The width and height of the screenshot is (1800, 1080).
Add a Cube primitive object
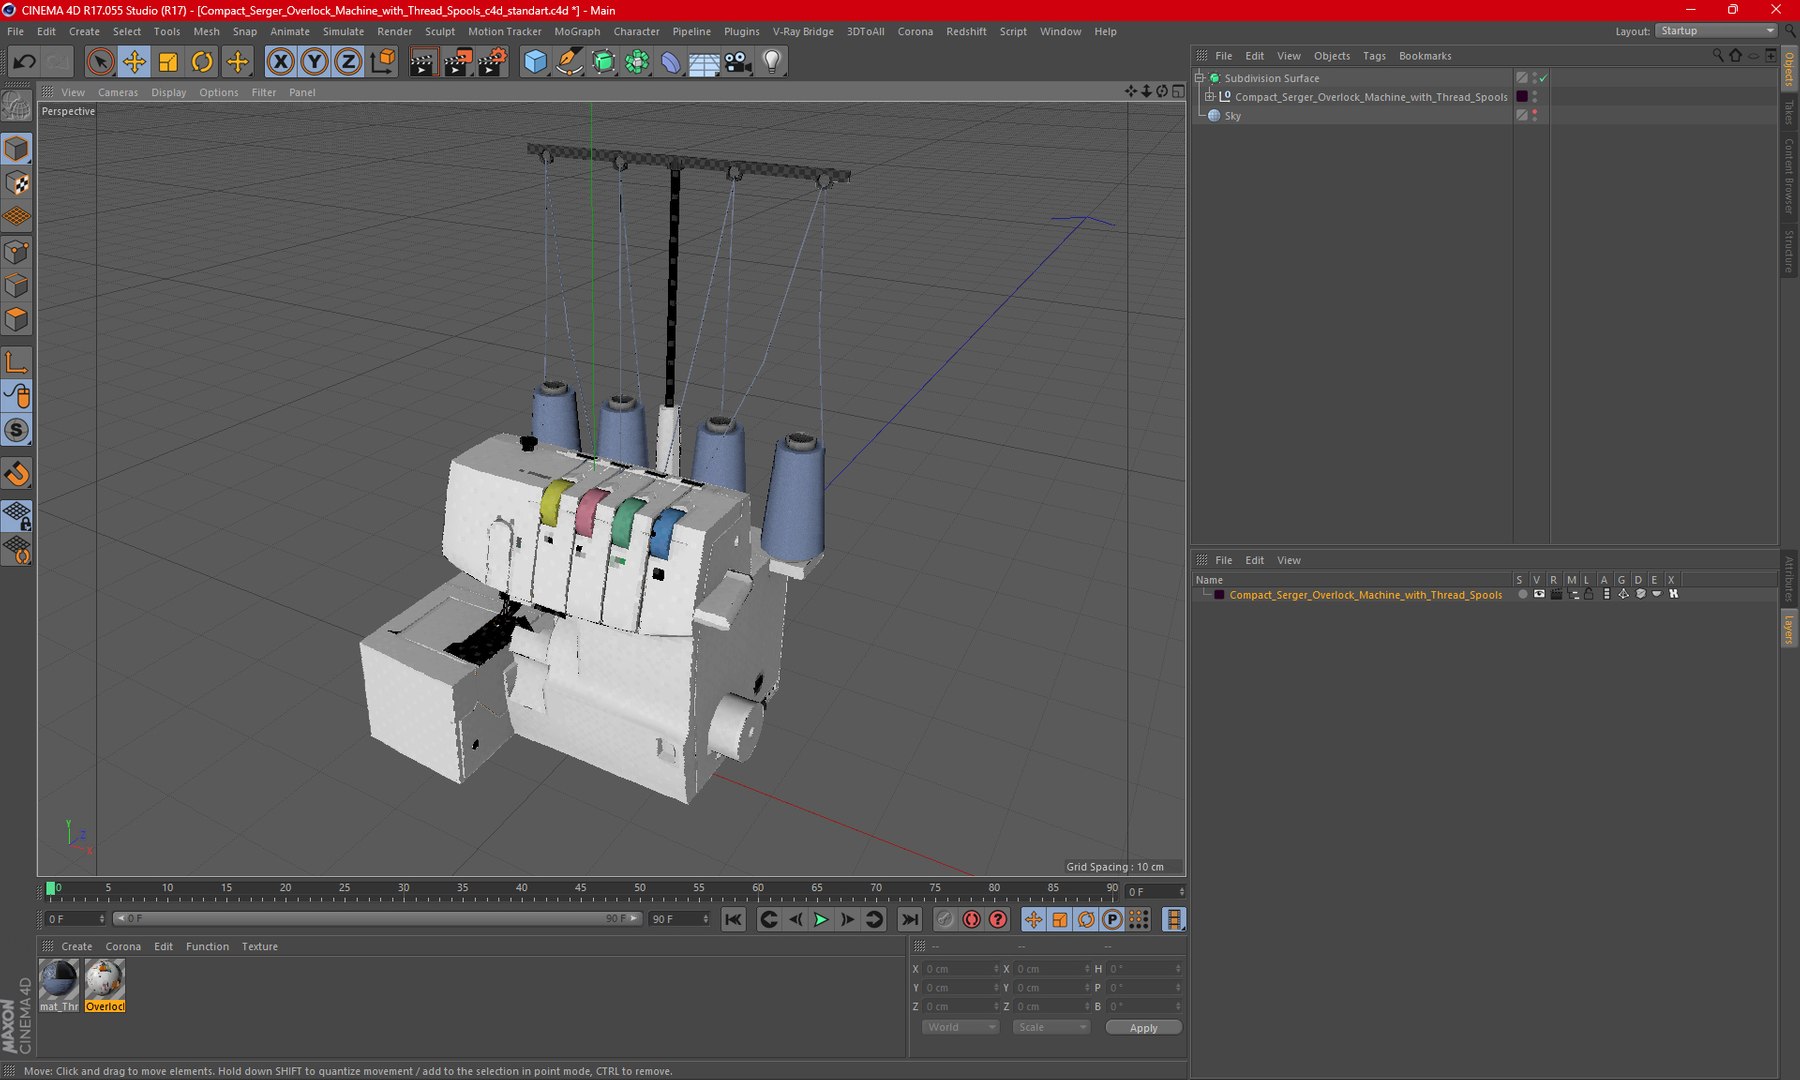tap(535, 62)
